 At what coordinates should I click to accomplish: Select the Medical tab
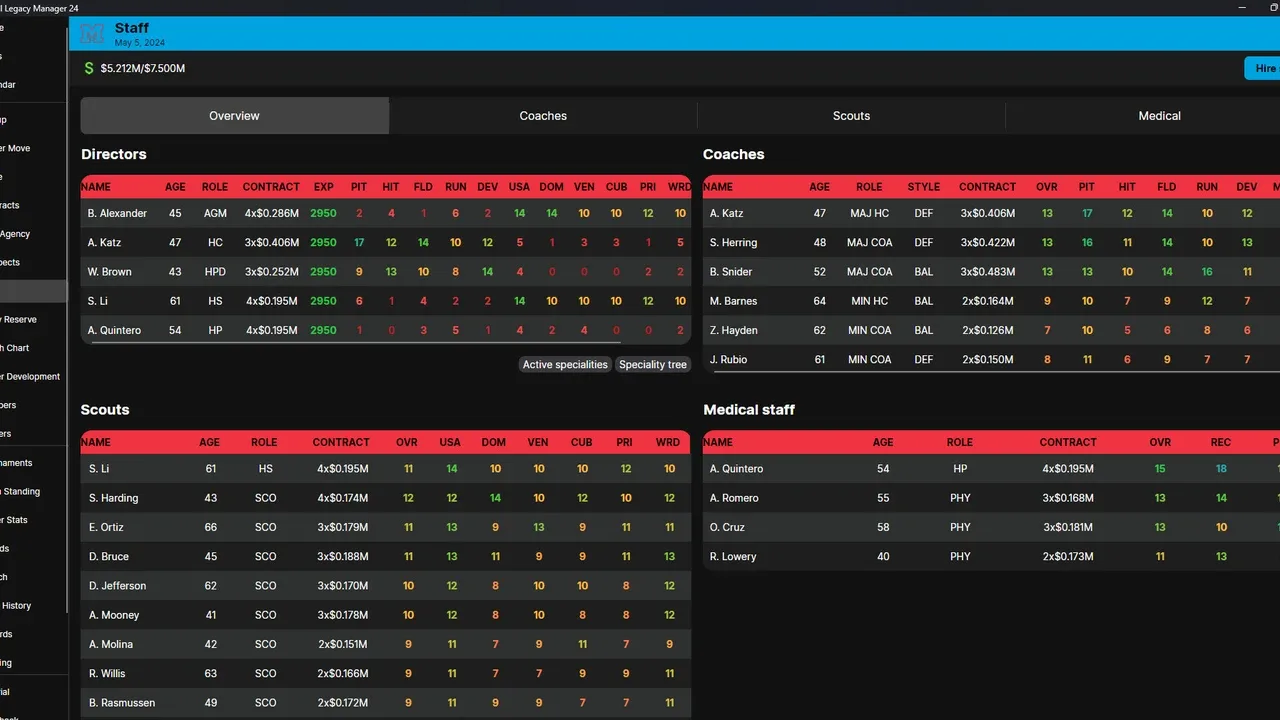tap(1159, 116)
